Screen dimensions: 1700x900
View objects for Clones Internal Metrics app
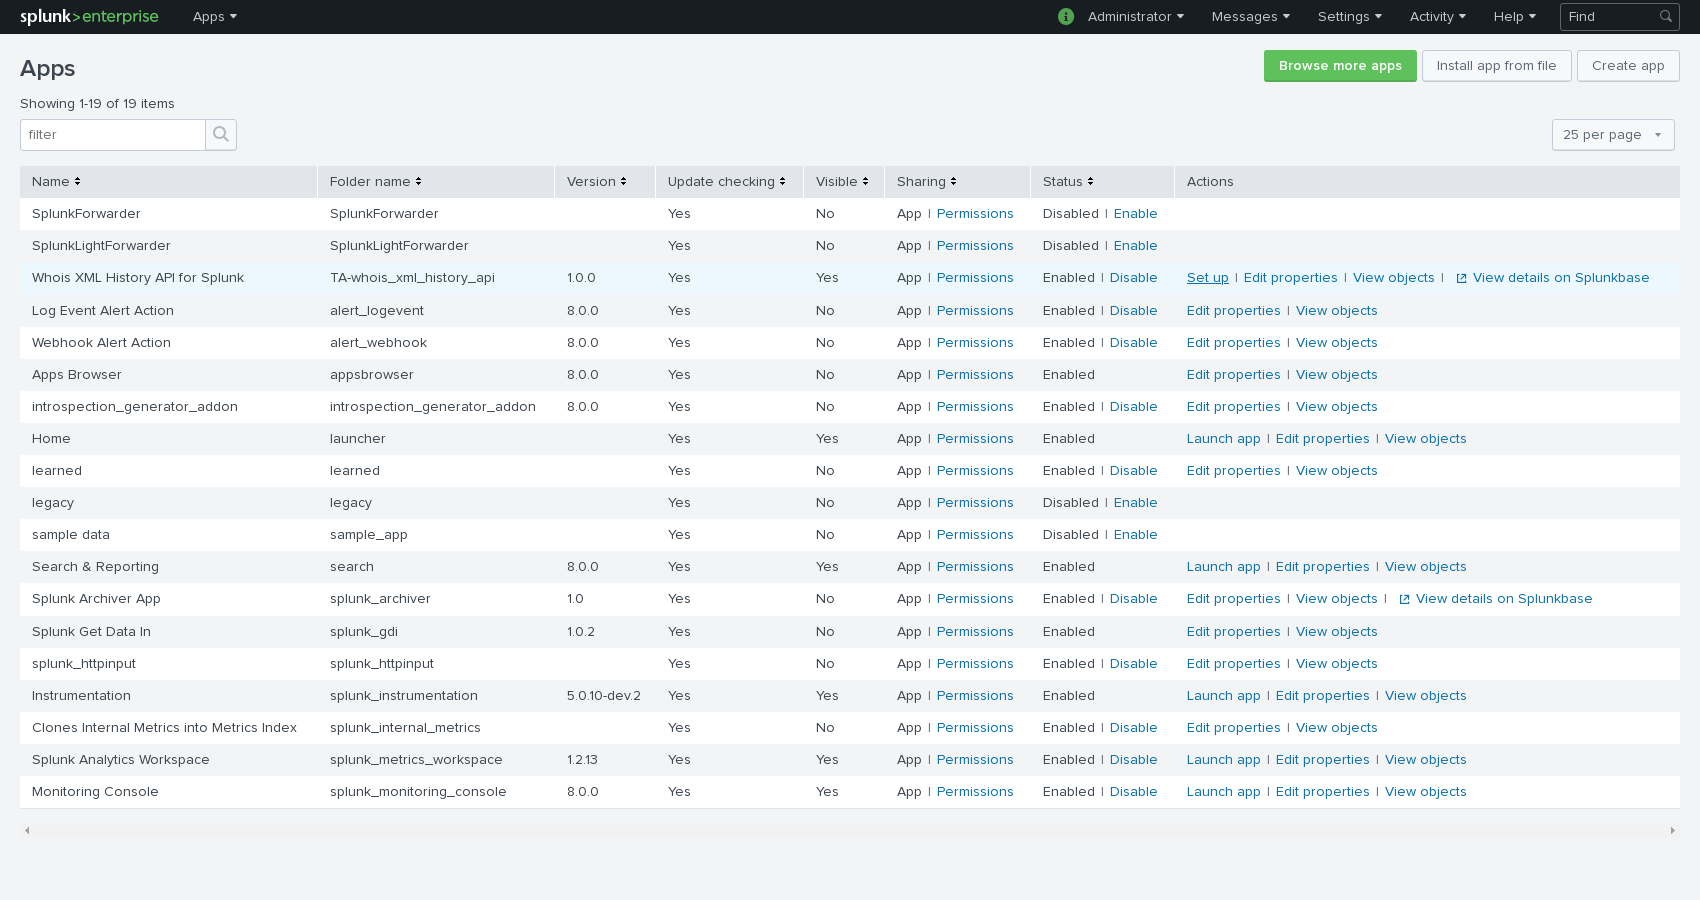(x=1336, y=728)
